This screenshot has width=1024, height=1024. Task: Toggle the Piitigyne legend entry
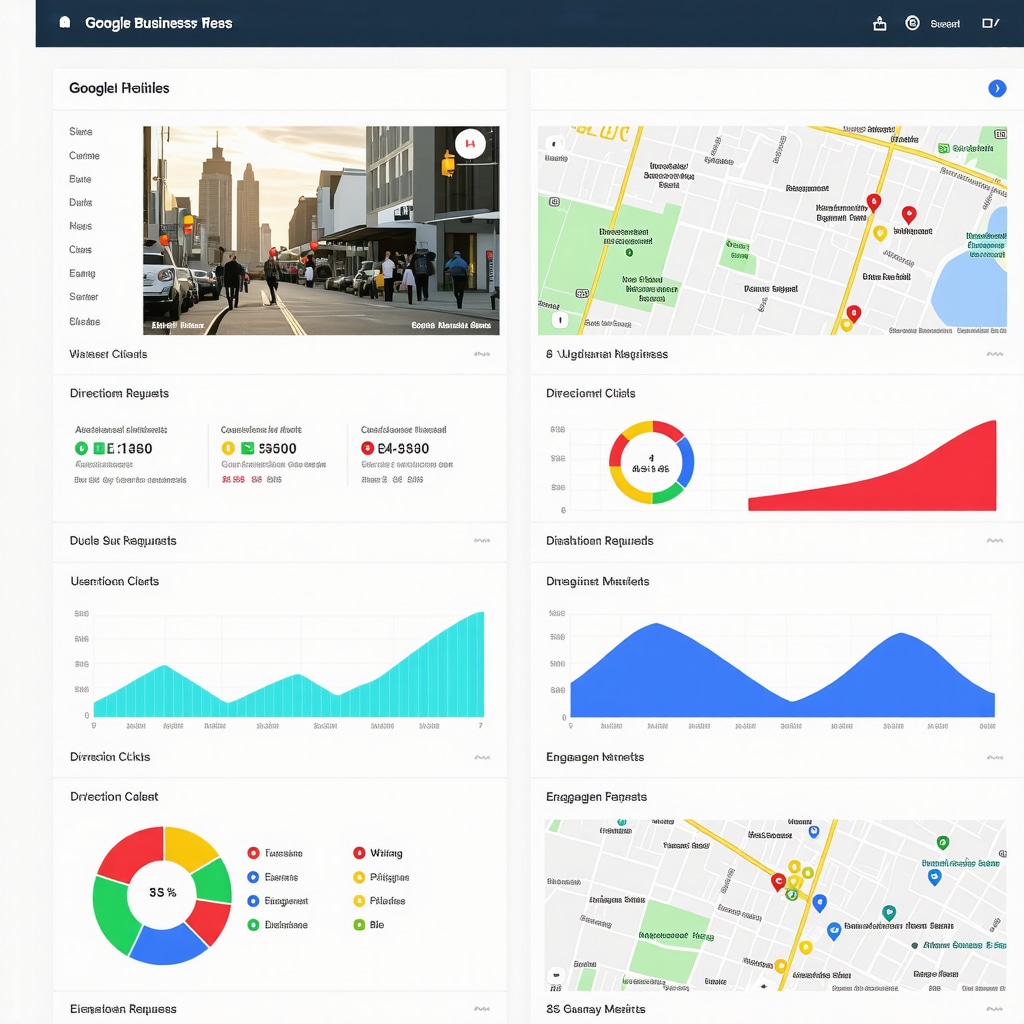[381, 877]
